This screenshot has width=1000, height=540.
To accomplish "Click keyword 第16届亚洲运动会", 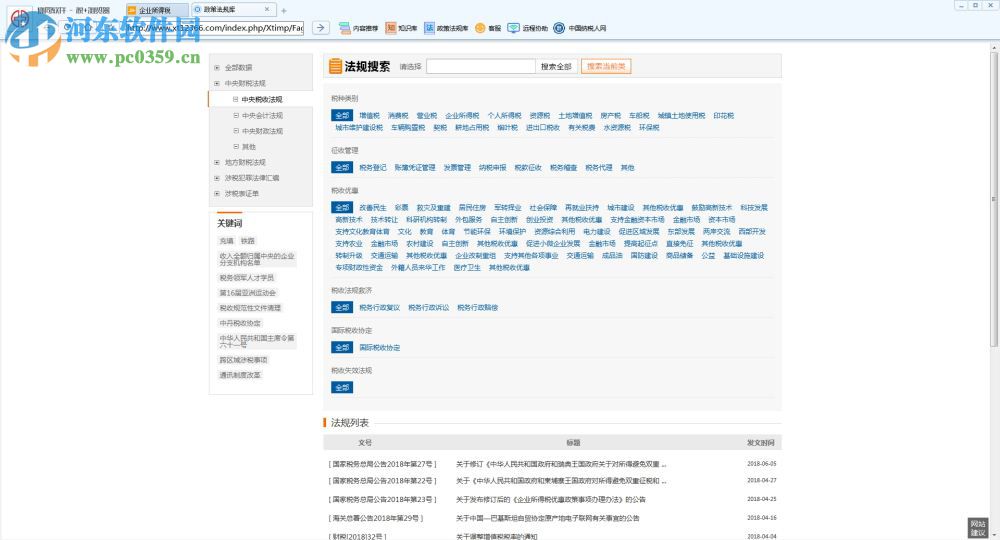I will [x=247, y=293].
